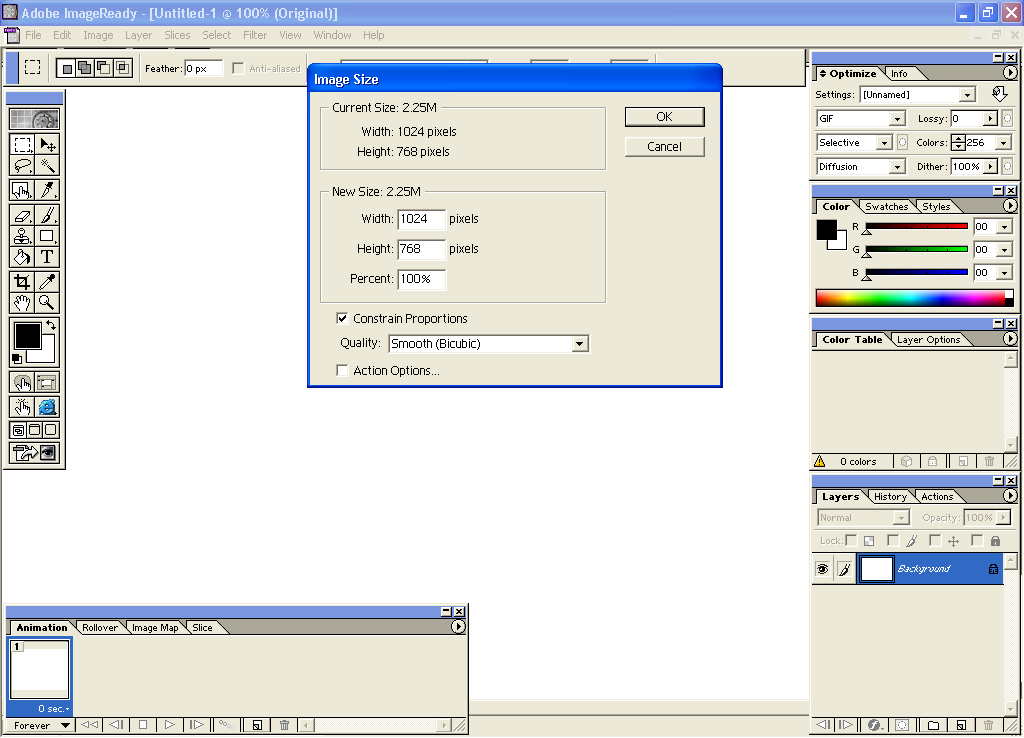
Task: Select the Paint Bucket tool
Action: coord(22,257)
